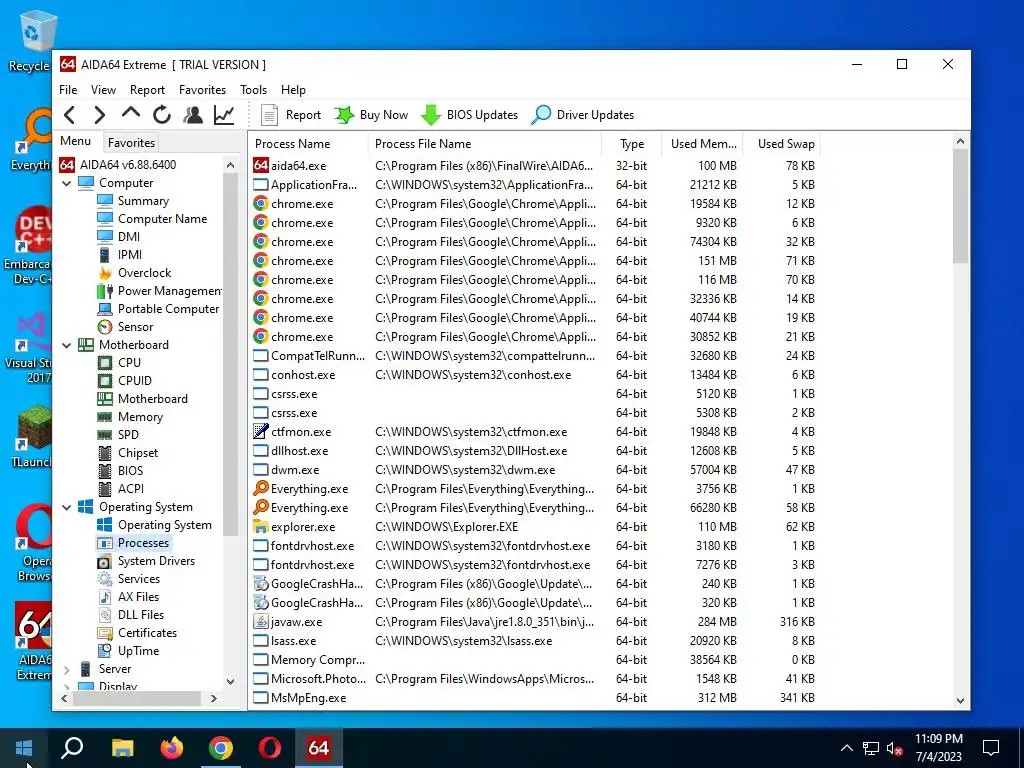
Task: Select the Processes tree item
Action: (x=133, y=543)
